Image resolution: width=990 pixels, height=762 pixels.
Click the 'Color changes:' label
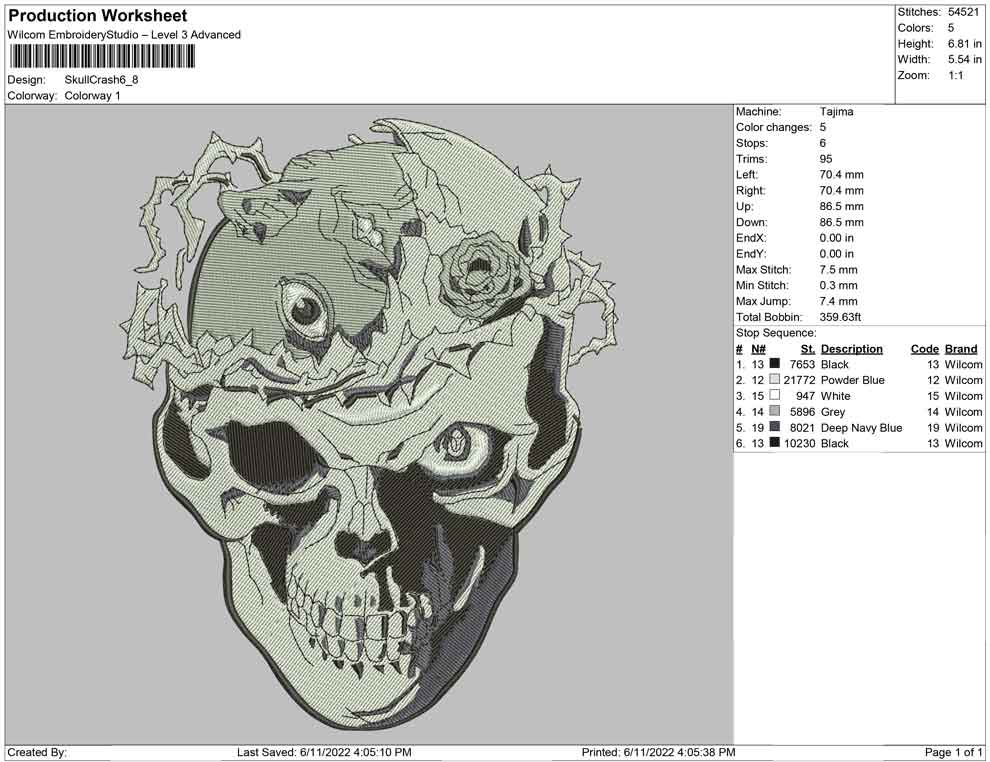[x=773, y=128]
